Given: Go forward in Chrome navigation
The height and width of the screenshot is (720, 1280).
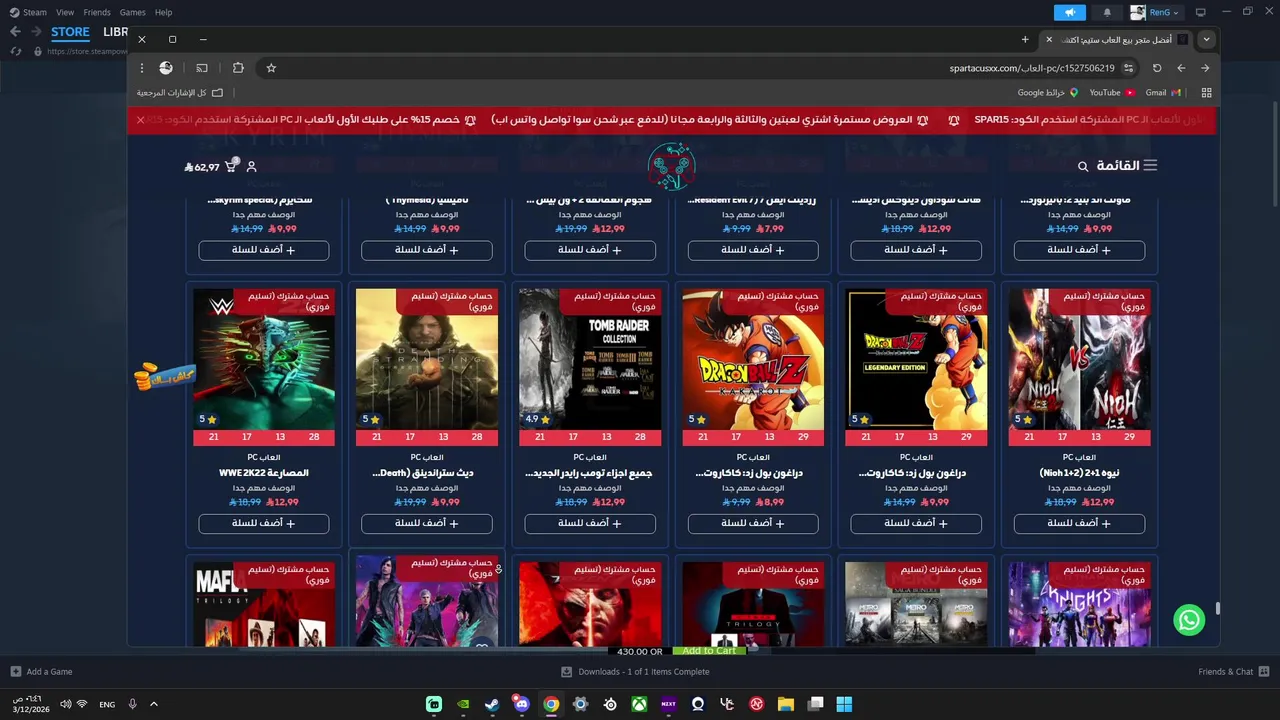Looking at the screenshot, I should point(1181,68).
